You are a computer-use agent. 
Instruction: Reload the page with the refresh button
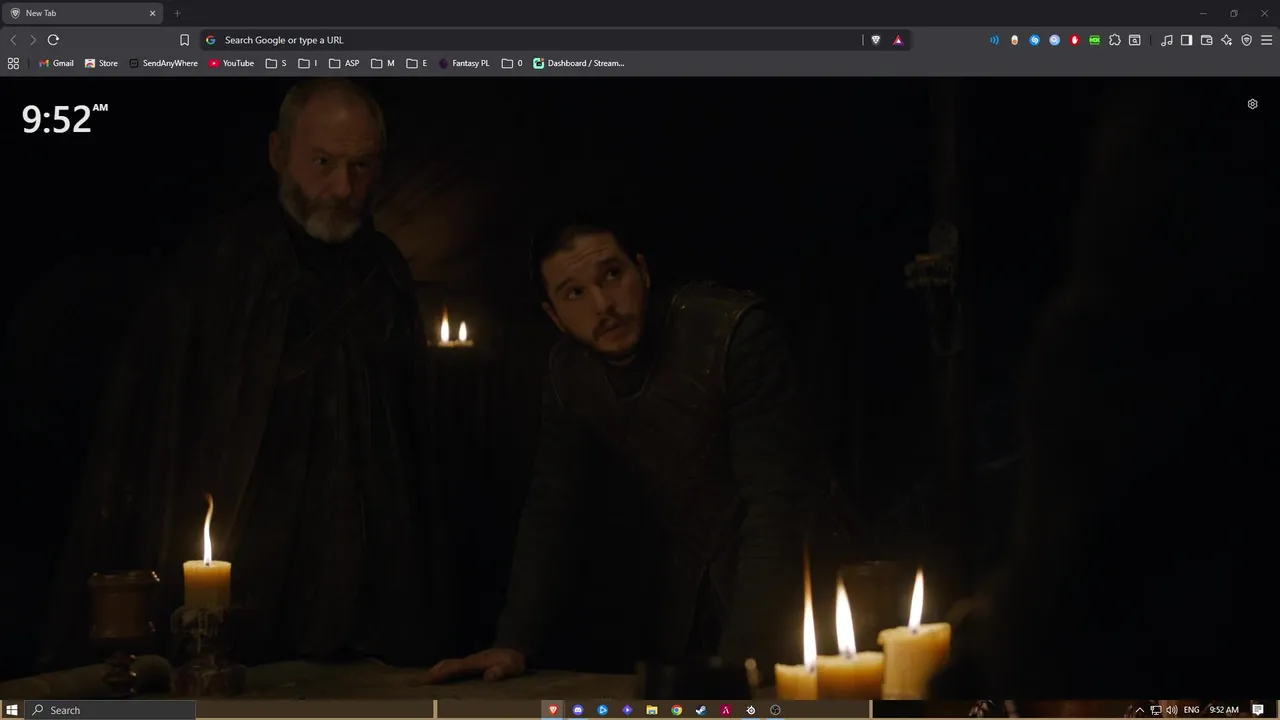tap(53, 40)
